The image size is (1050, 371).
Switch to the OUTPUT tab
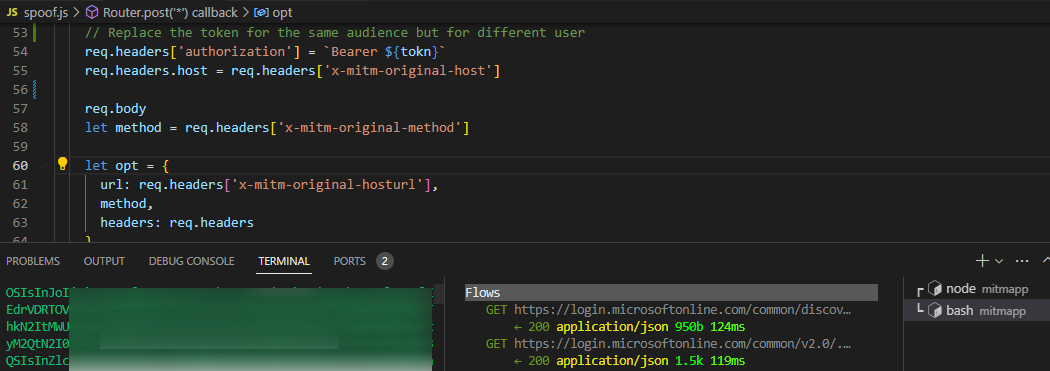(104, 261)
